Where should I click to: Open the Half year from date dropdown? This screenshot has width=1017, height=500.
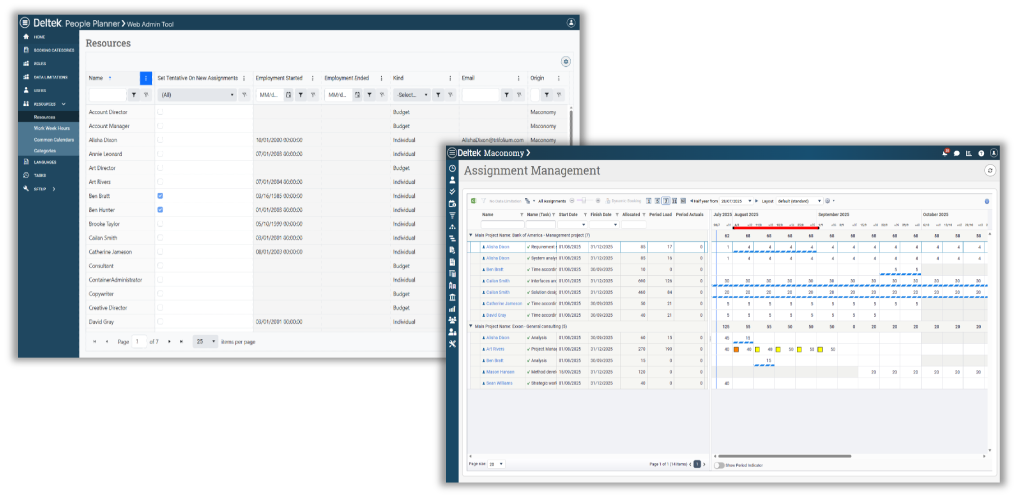(x=736, y=201)
